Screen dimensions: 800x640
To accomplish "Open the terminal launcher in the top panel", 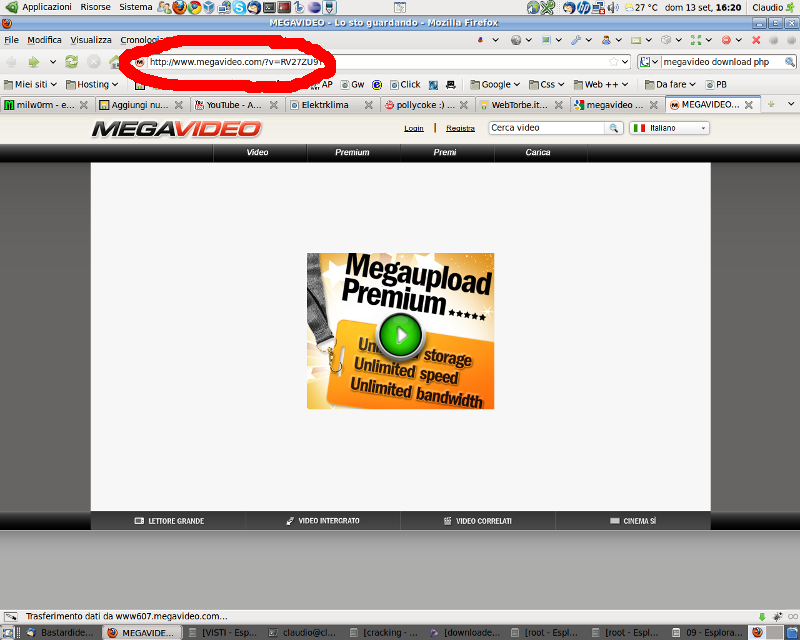I will pos(269,7).
